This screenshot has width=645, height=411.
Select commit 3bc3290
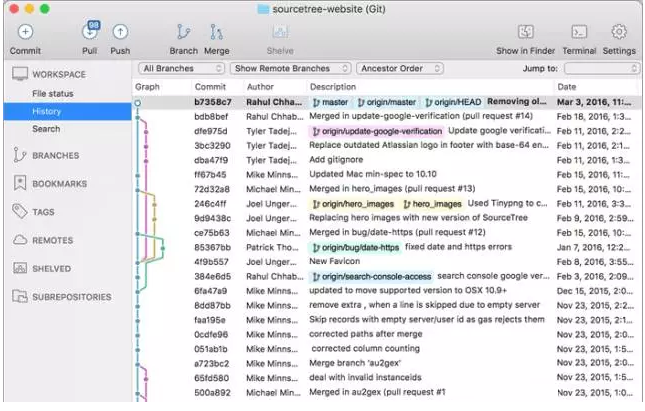tap(386, 146)
